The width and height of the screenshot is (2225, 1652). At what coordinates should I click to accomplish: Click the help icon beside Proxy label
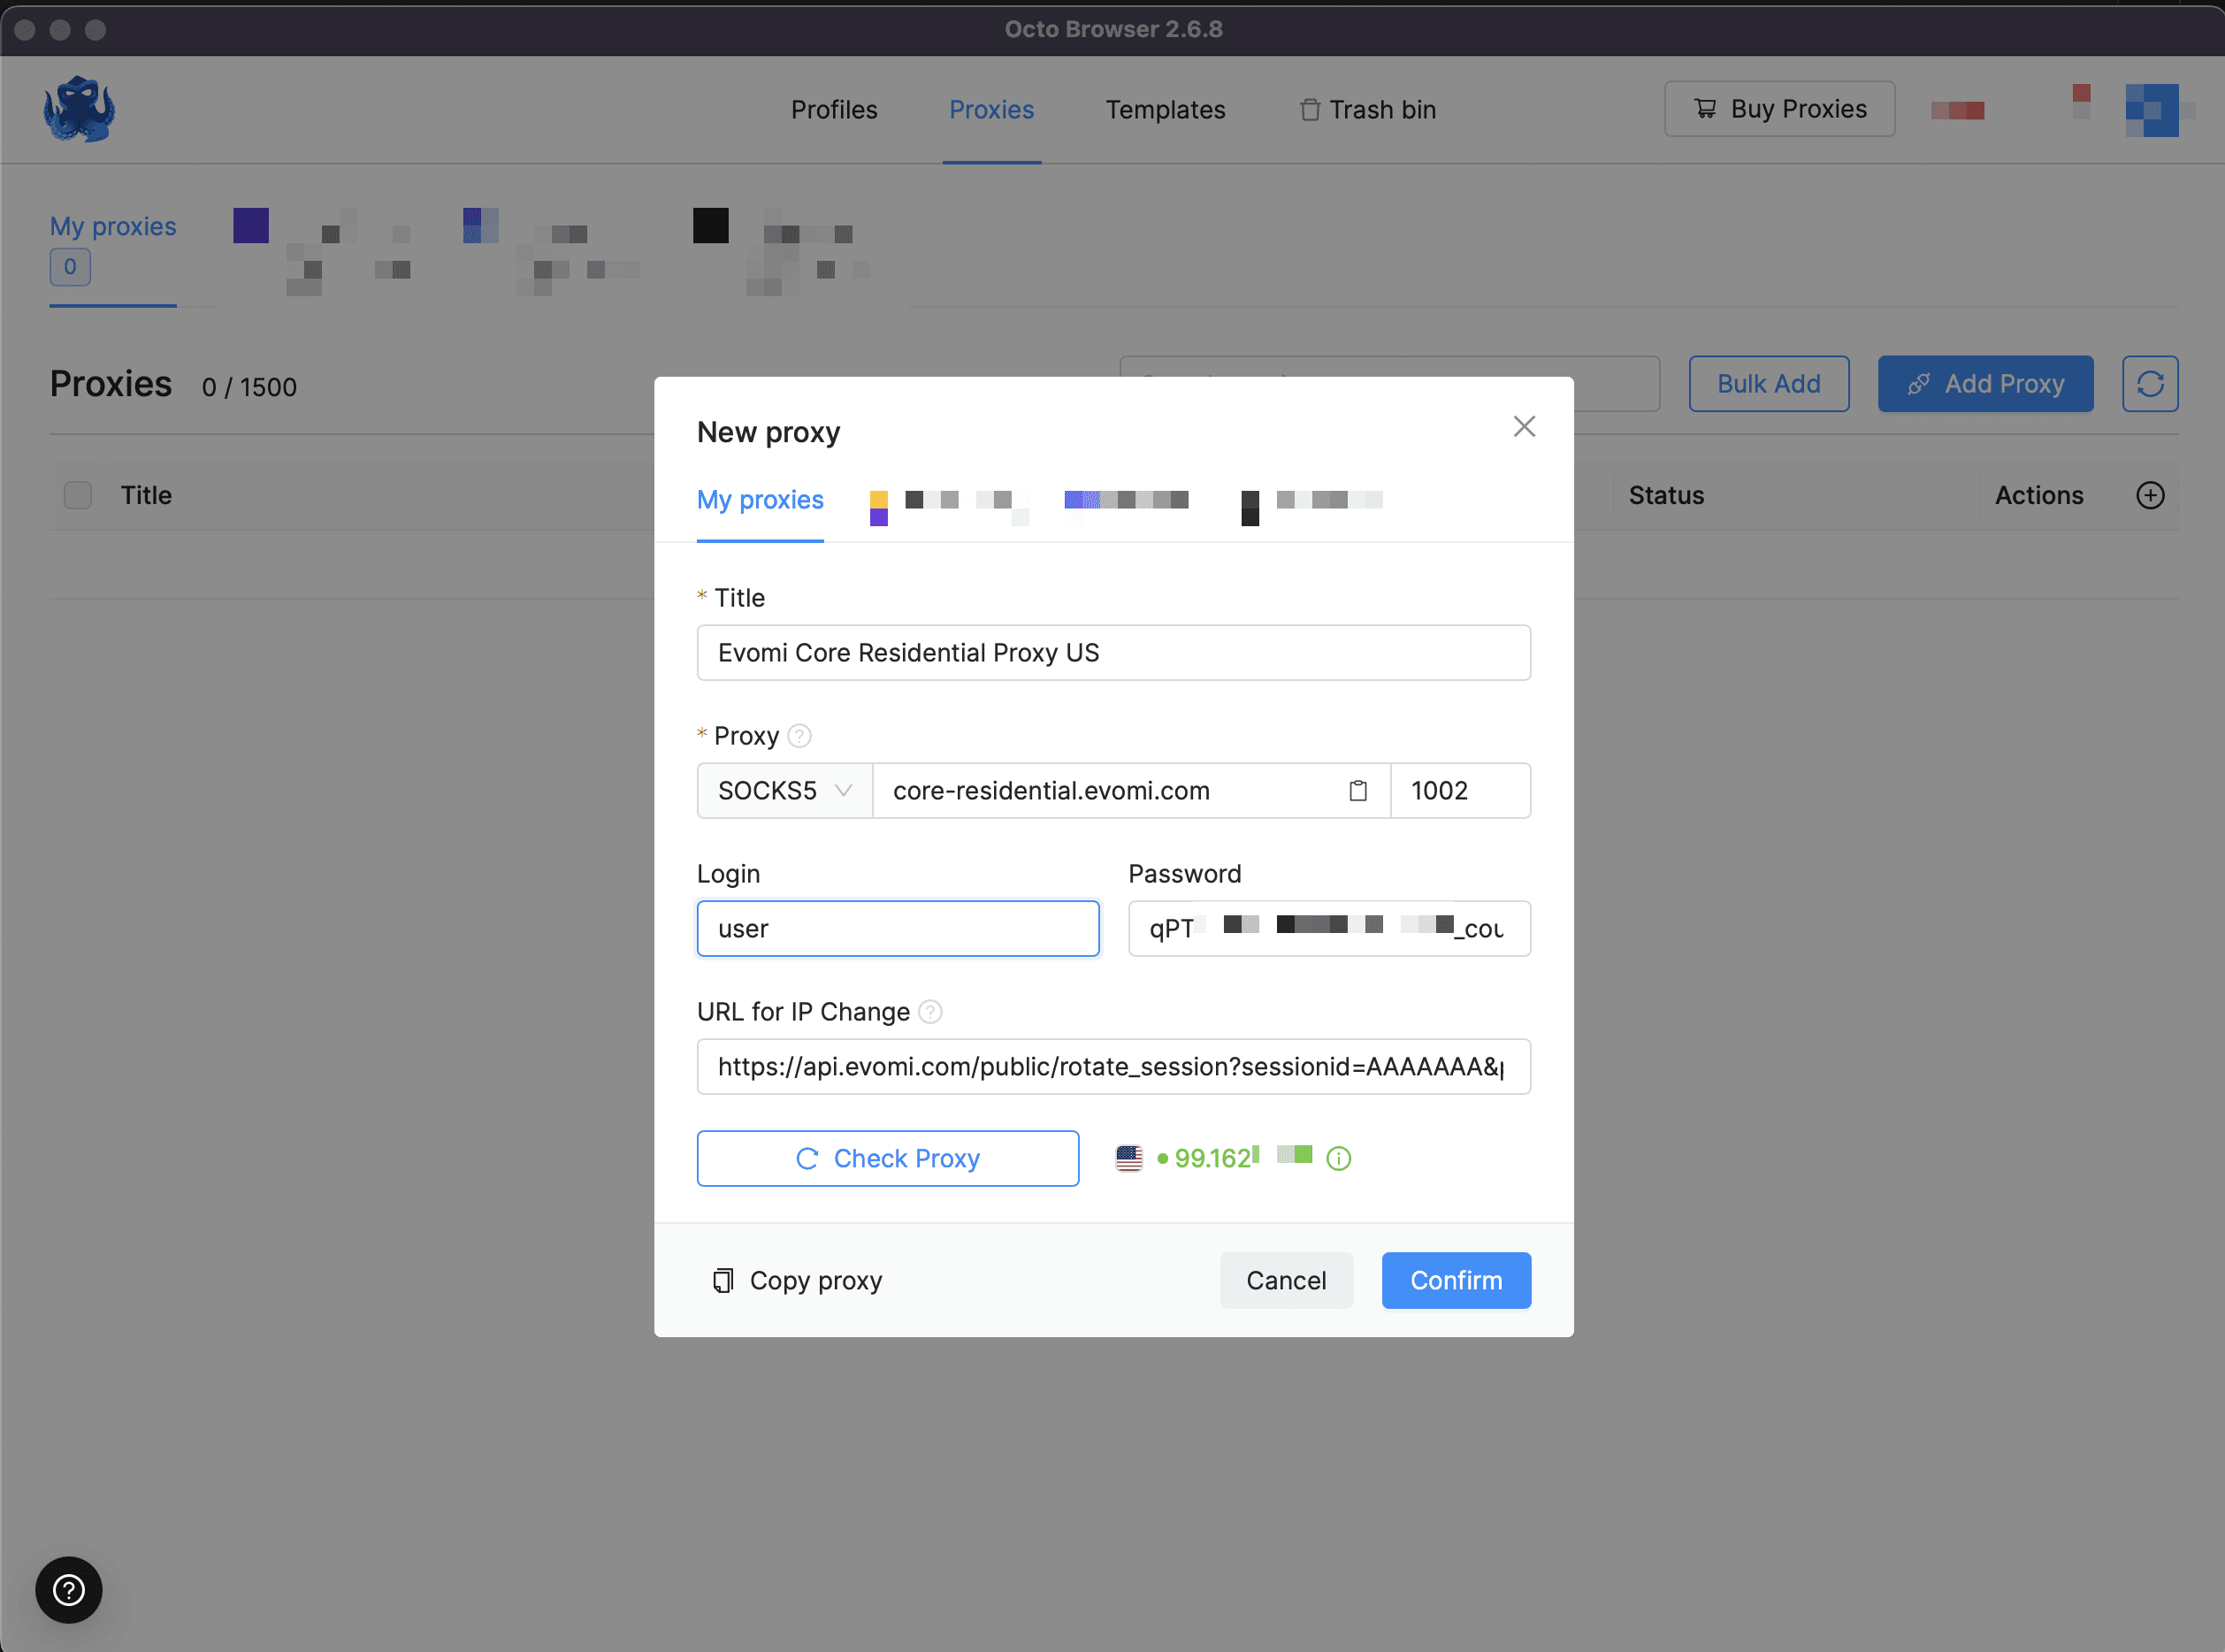[799, 736]
